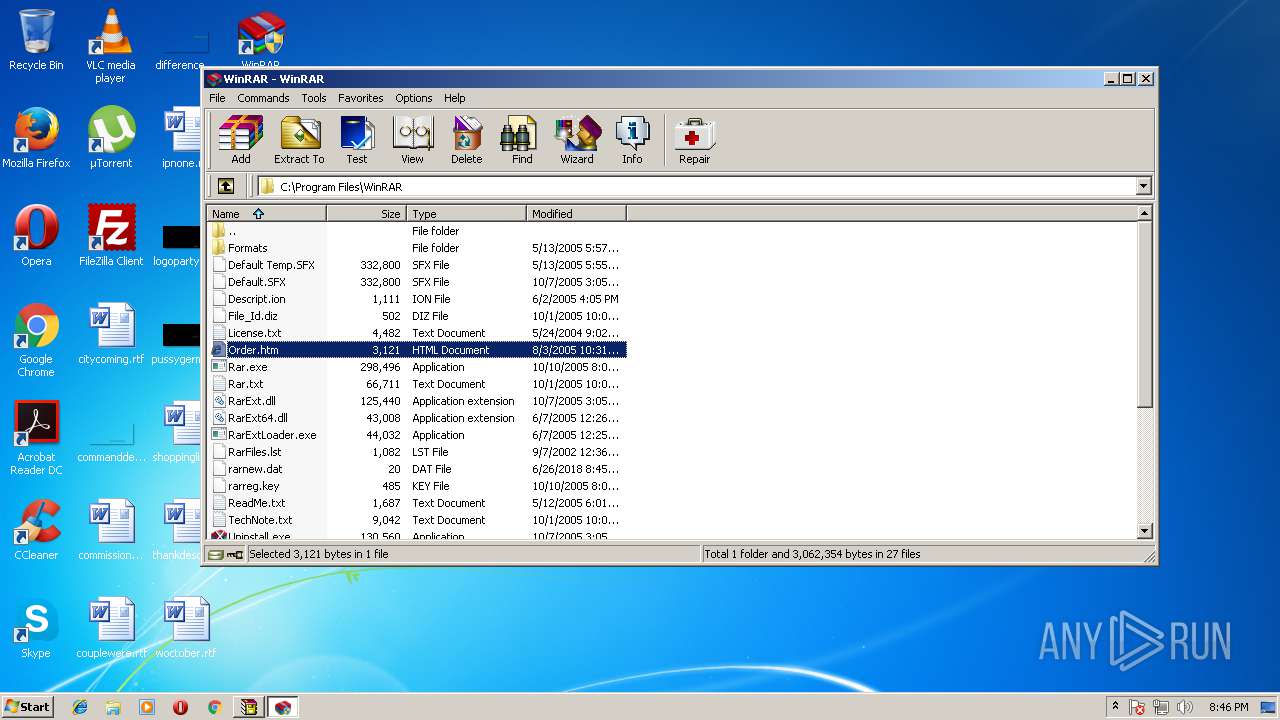
Task: Select RarExt64.dll file
Action: pyautogui.click(x=417, y=418)
